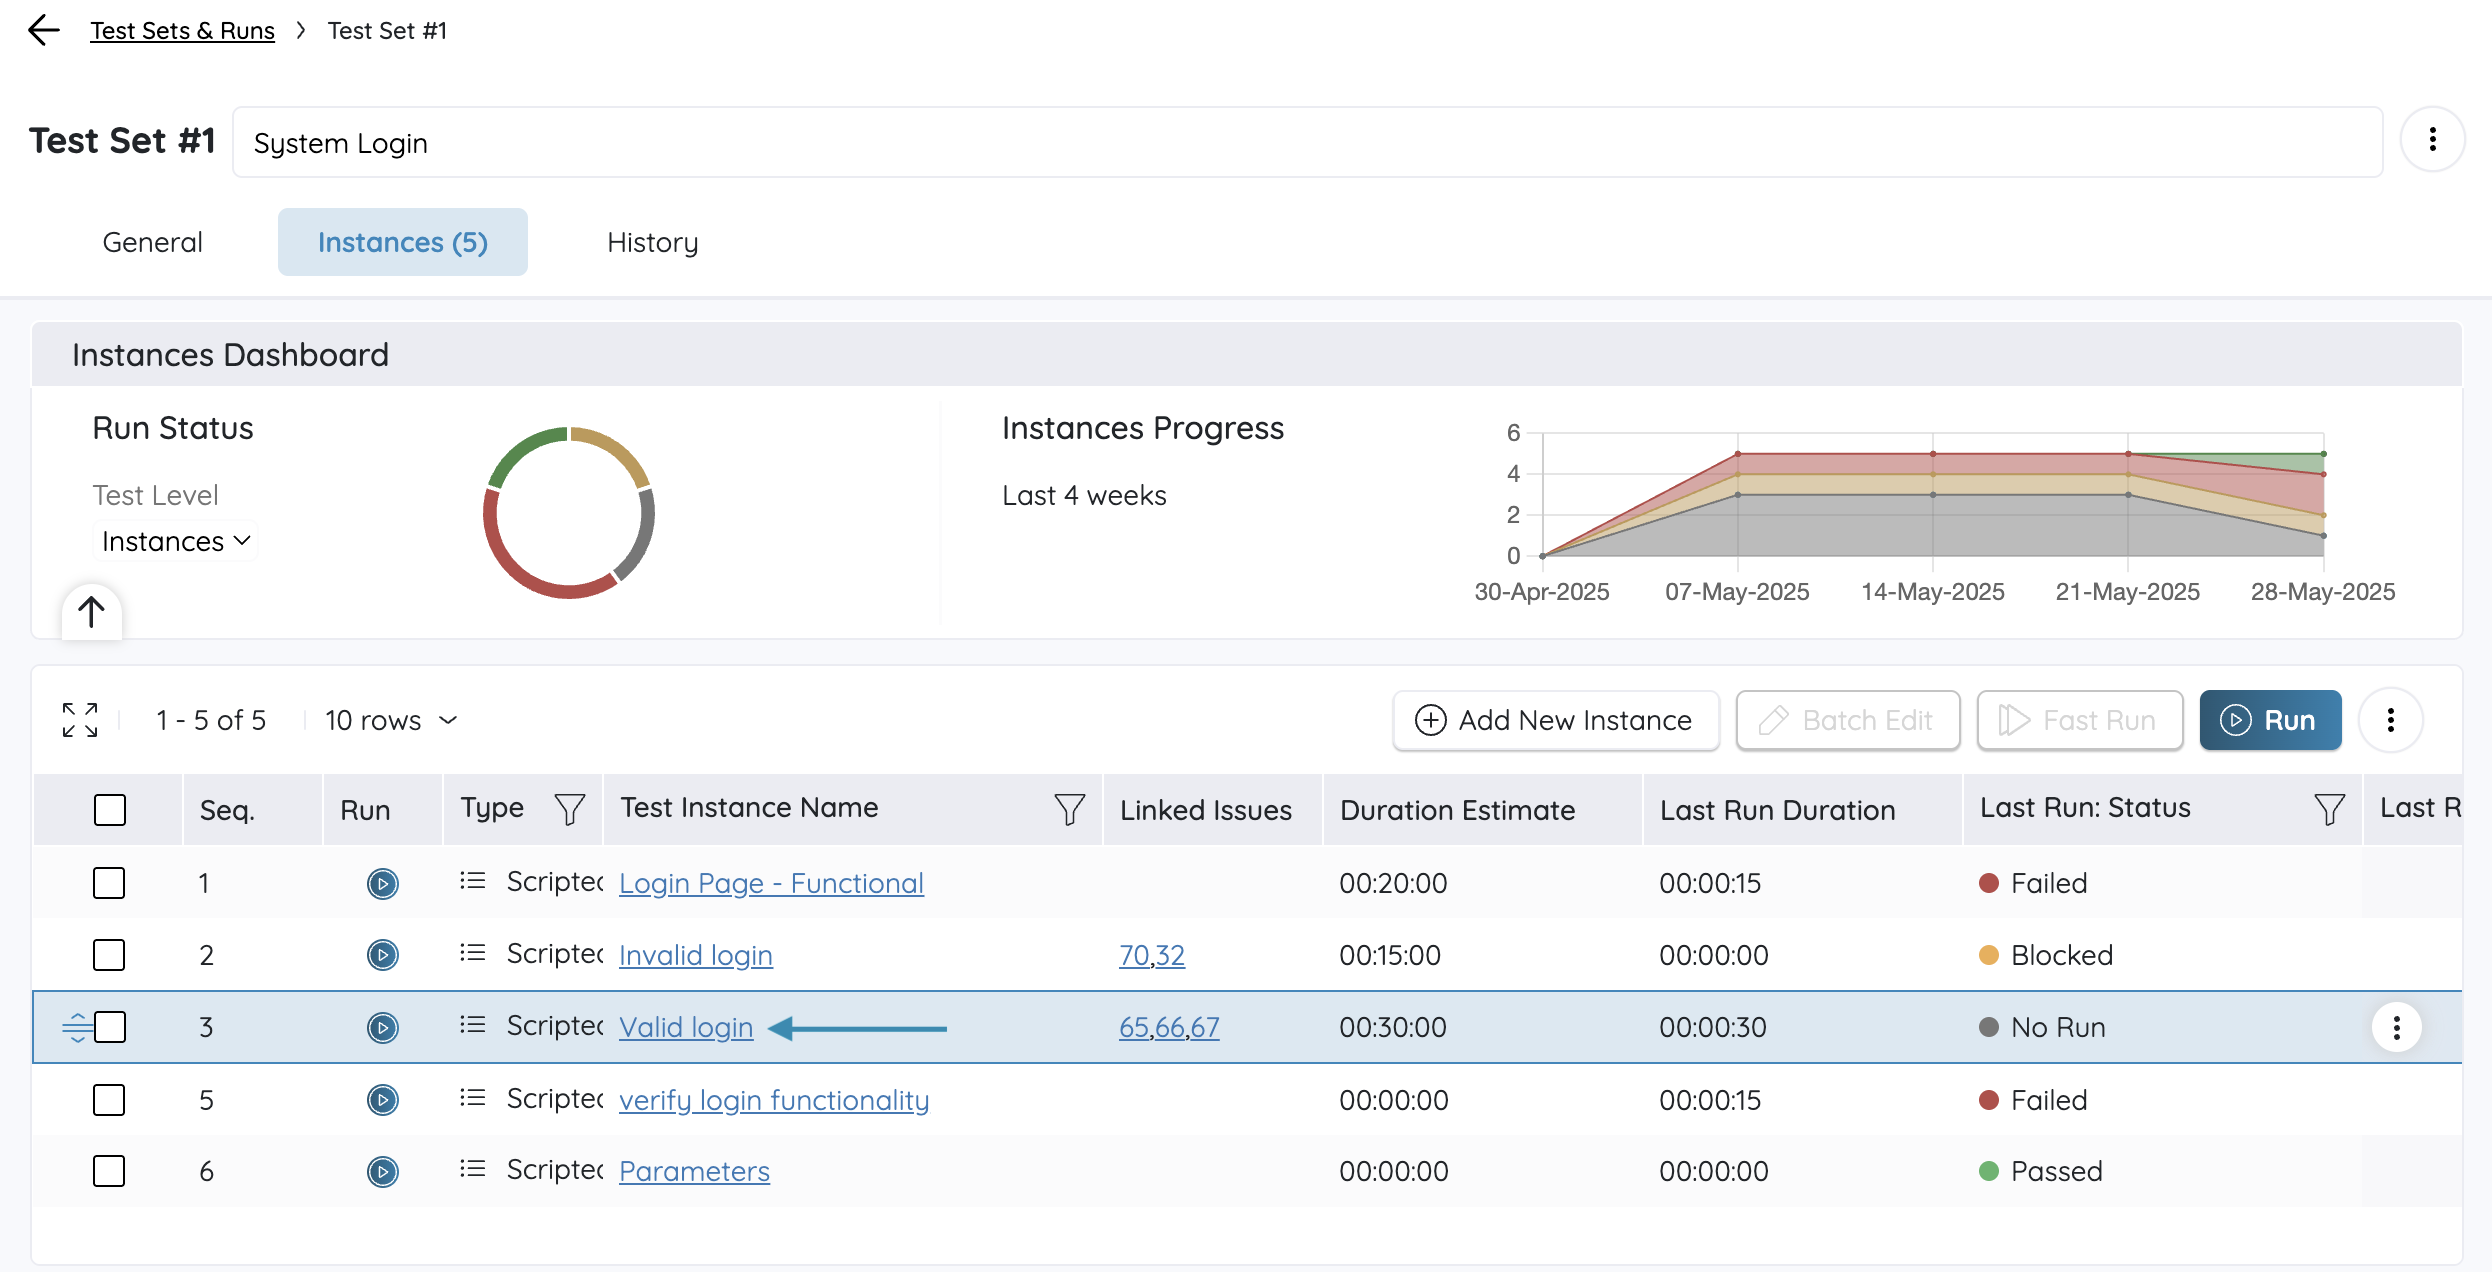
Task: Open Test Level Instances dropdown
Action: (175, 542)
